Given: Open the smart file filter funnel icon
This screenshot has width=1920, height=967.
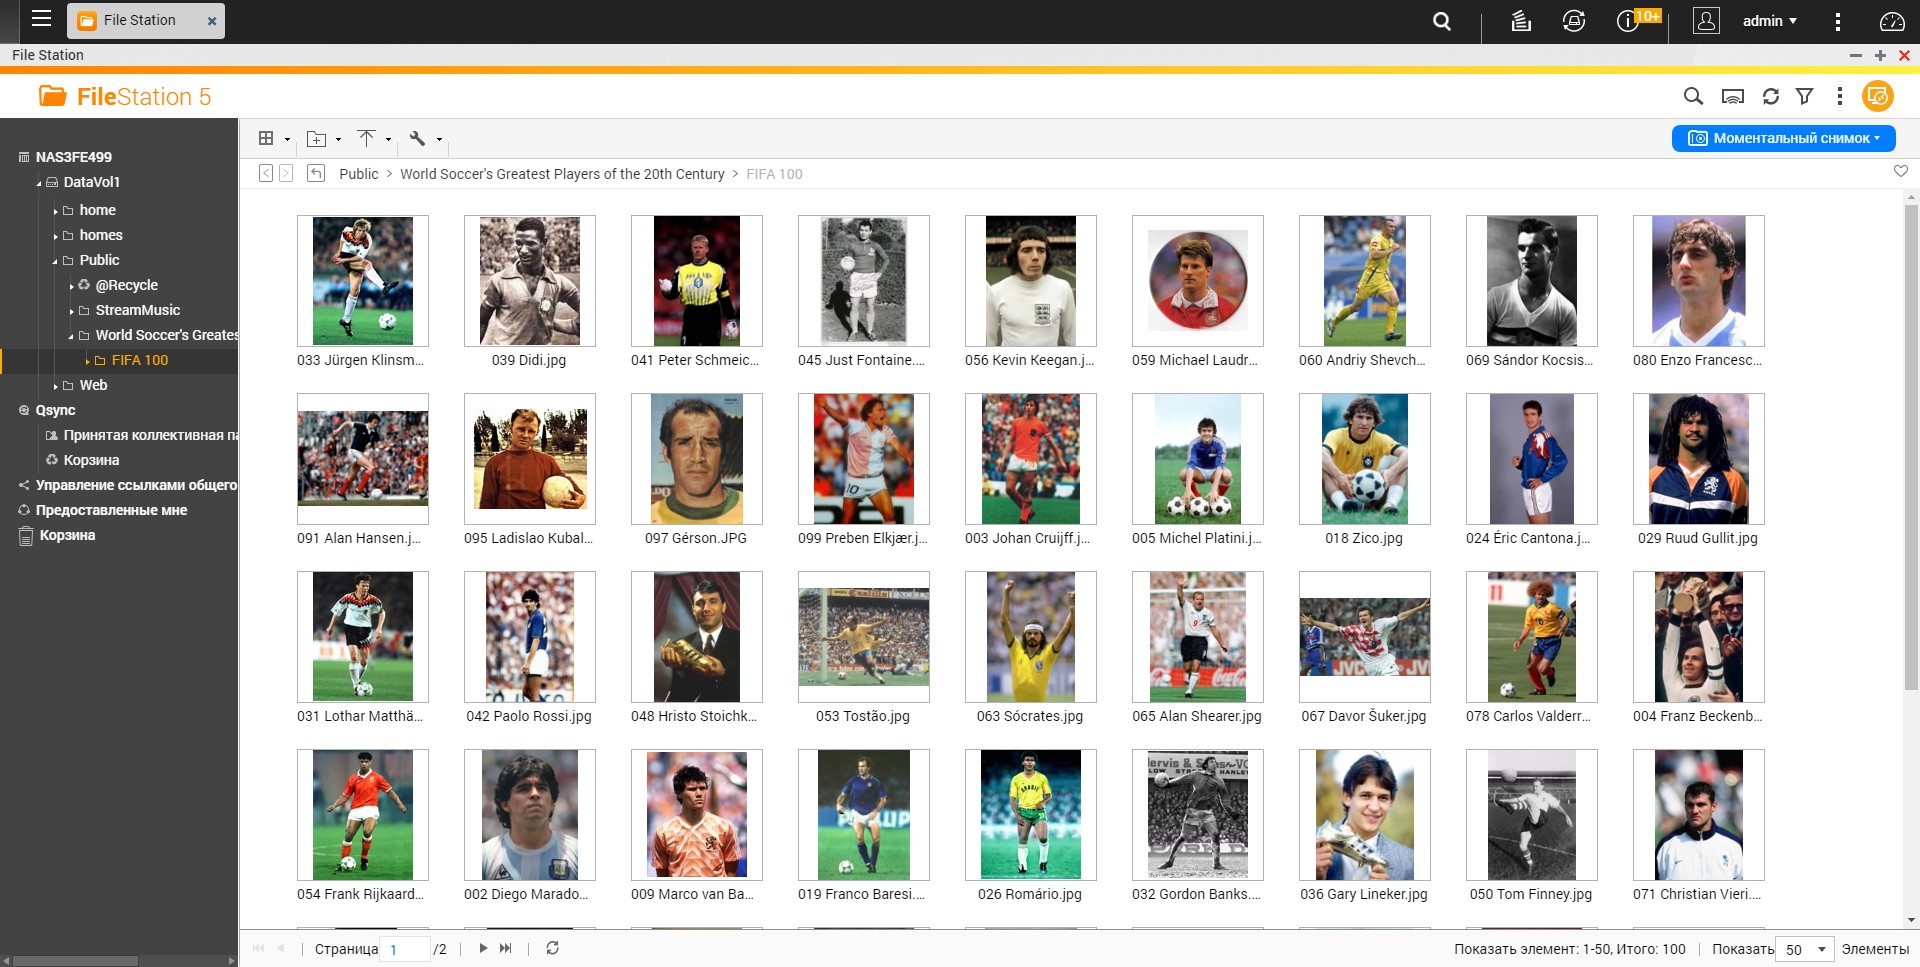Looking at the screenshot, I should coord(1804,96).
